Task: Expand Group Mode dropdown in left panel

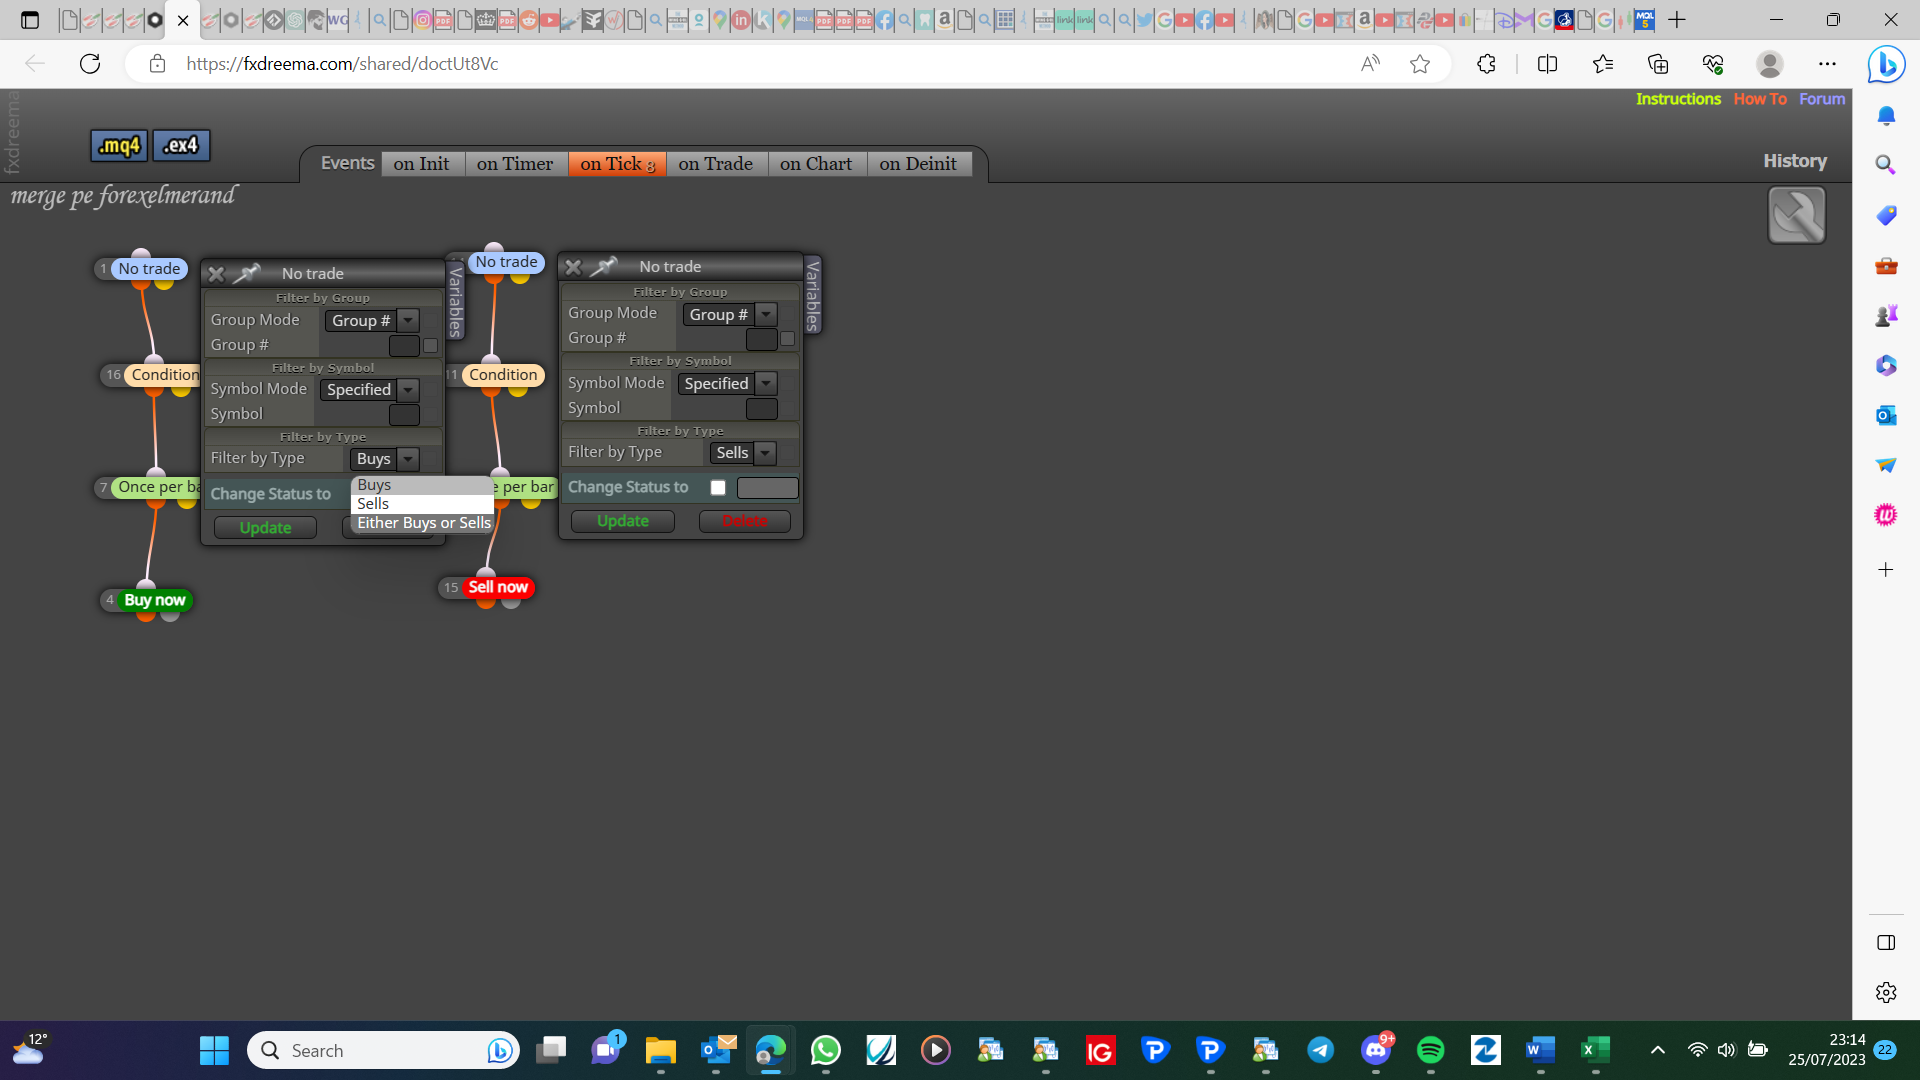Action: point(408,321)
